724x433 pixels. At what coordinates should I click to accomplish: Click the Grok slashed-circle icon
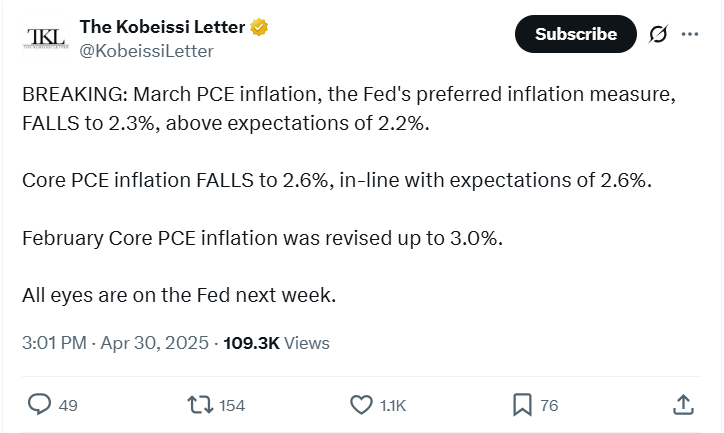pos(658,34)
